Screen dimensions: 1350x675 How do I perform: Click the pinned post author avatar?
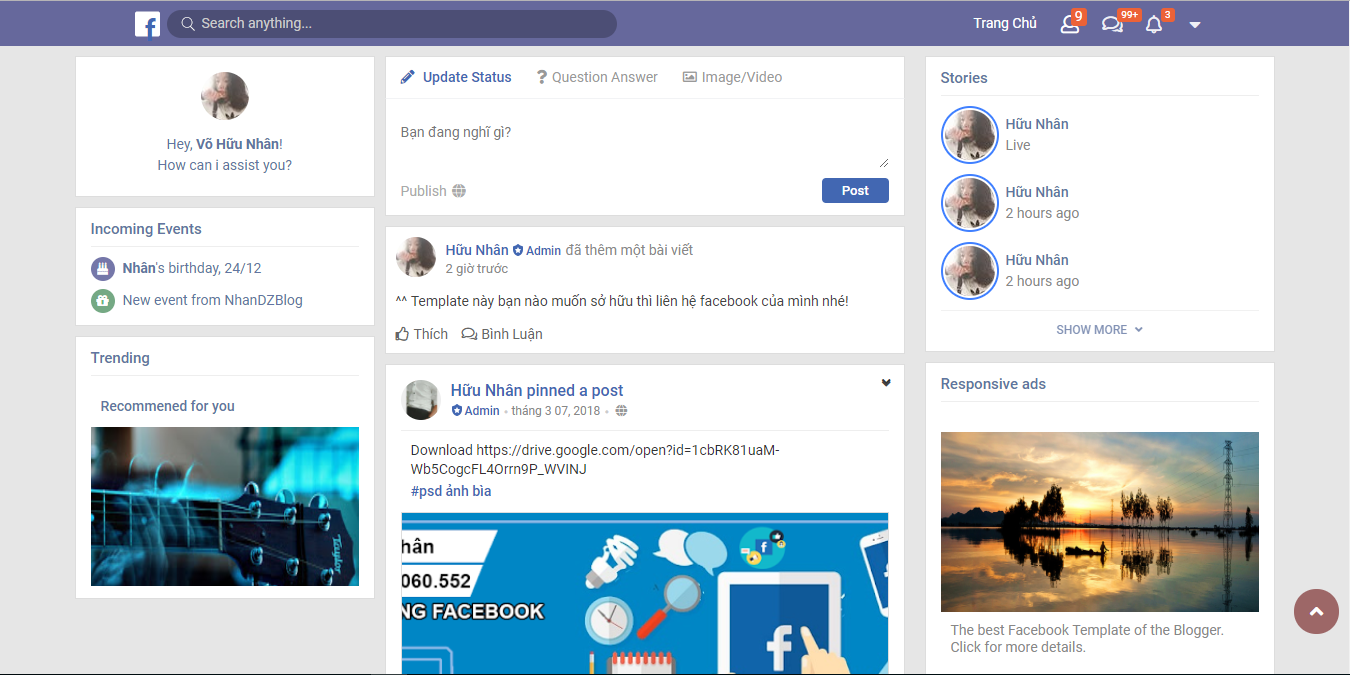click(x=421, y=400)
